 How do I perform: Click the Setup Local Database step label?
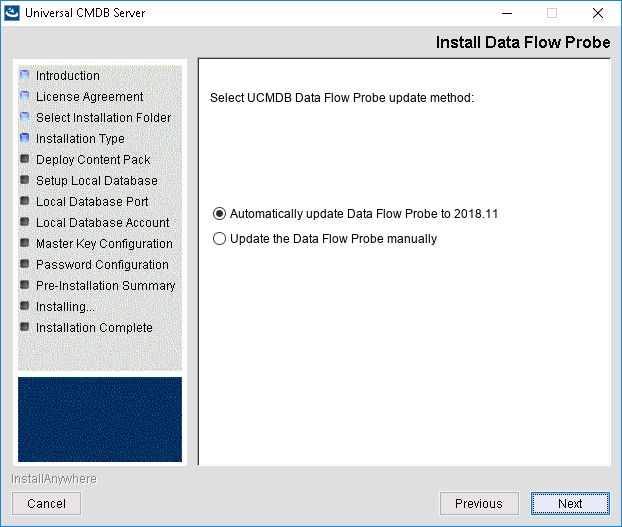[x=96, y=181]
